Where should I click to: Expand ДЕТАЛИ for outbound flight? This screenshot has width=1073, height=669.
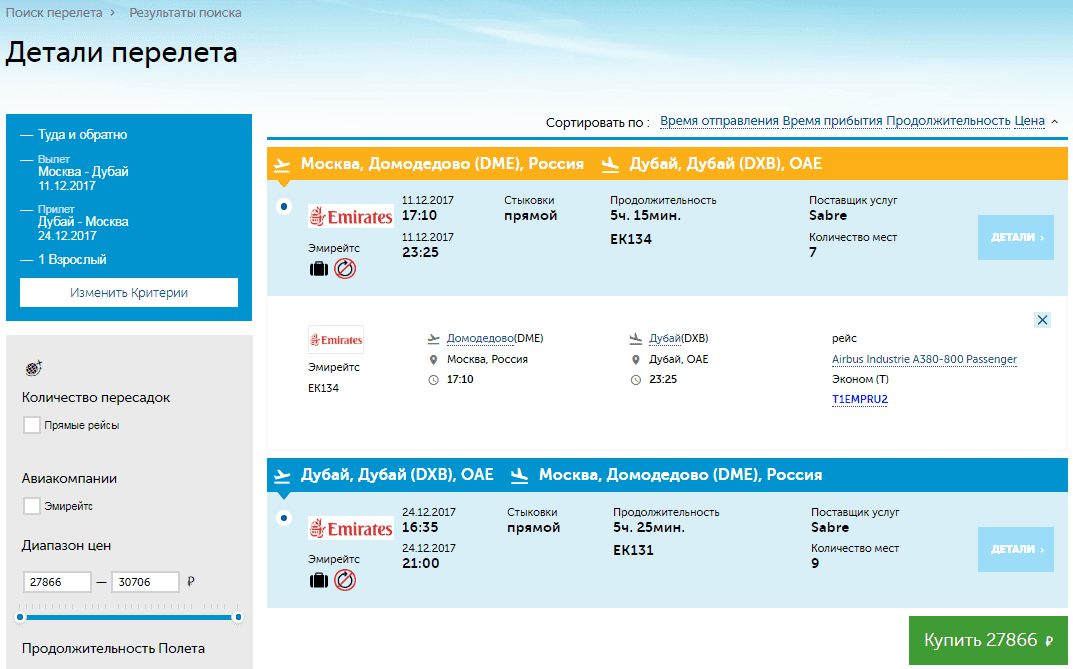pyautogui.click(x=1015, y=238)
